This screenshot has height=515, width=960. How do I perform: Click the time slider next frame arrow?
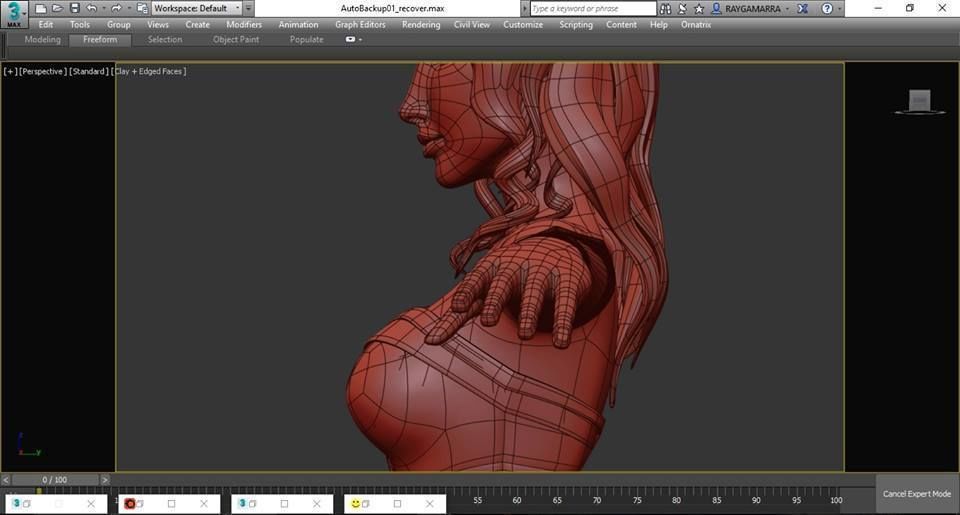pyautogui.click(x=105, y=479)
